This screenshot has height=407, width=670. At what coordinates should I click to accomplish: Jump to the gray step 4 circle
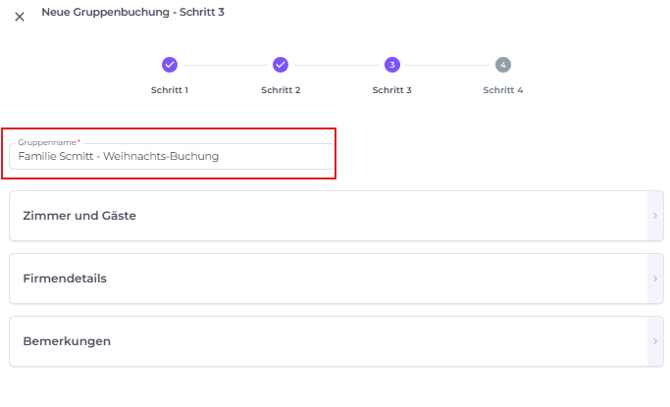(x=503, y=65)
